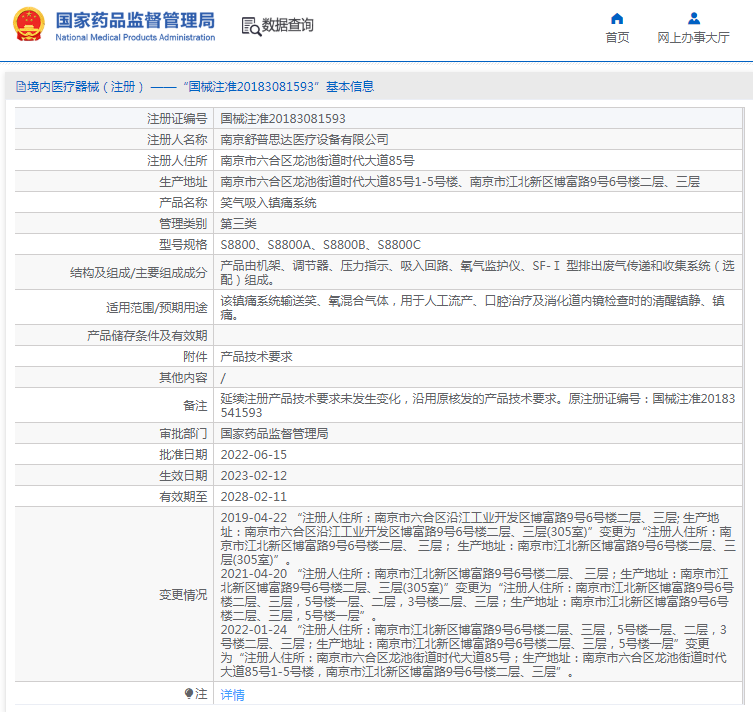Image resolution: width=753 pixels, height=712 pixels.
Task: Click the registration number value 国械注准20183081593
Action: coord(283,118)
